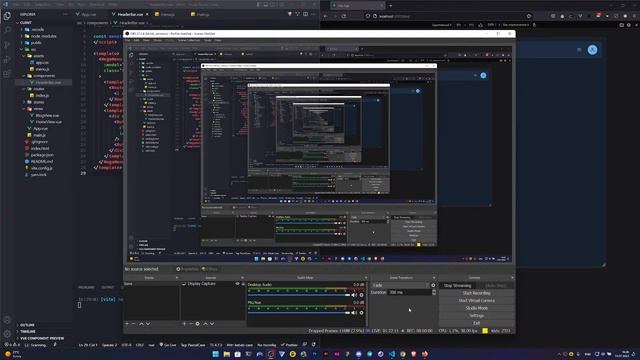Open main.js in the VS Code Explorer
The width and height of the screenshot is (640, 360).
pyautogui.click(x=40, y=135)
